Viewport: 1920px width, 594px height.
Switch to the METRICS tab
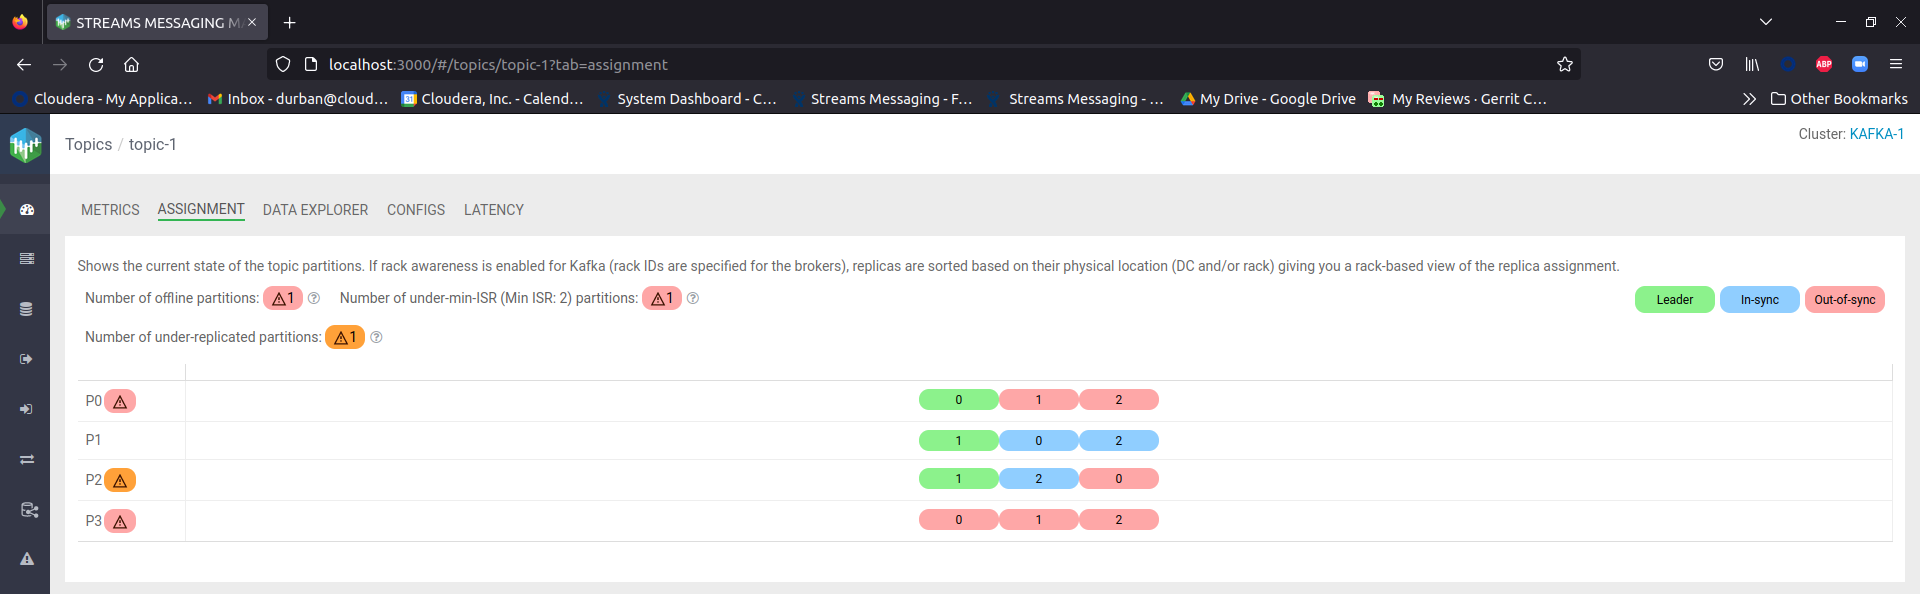110,210
